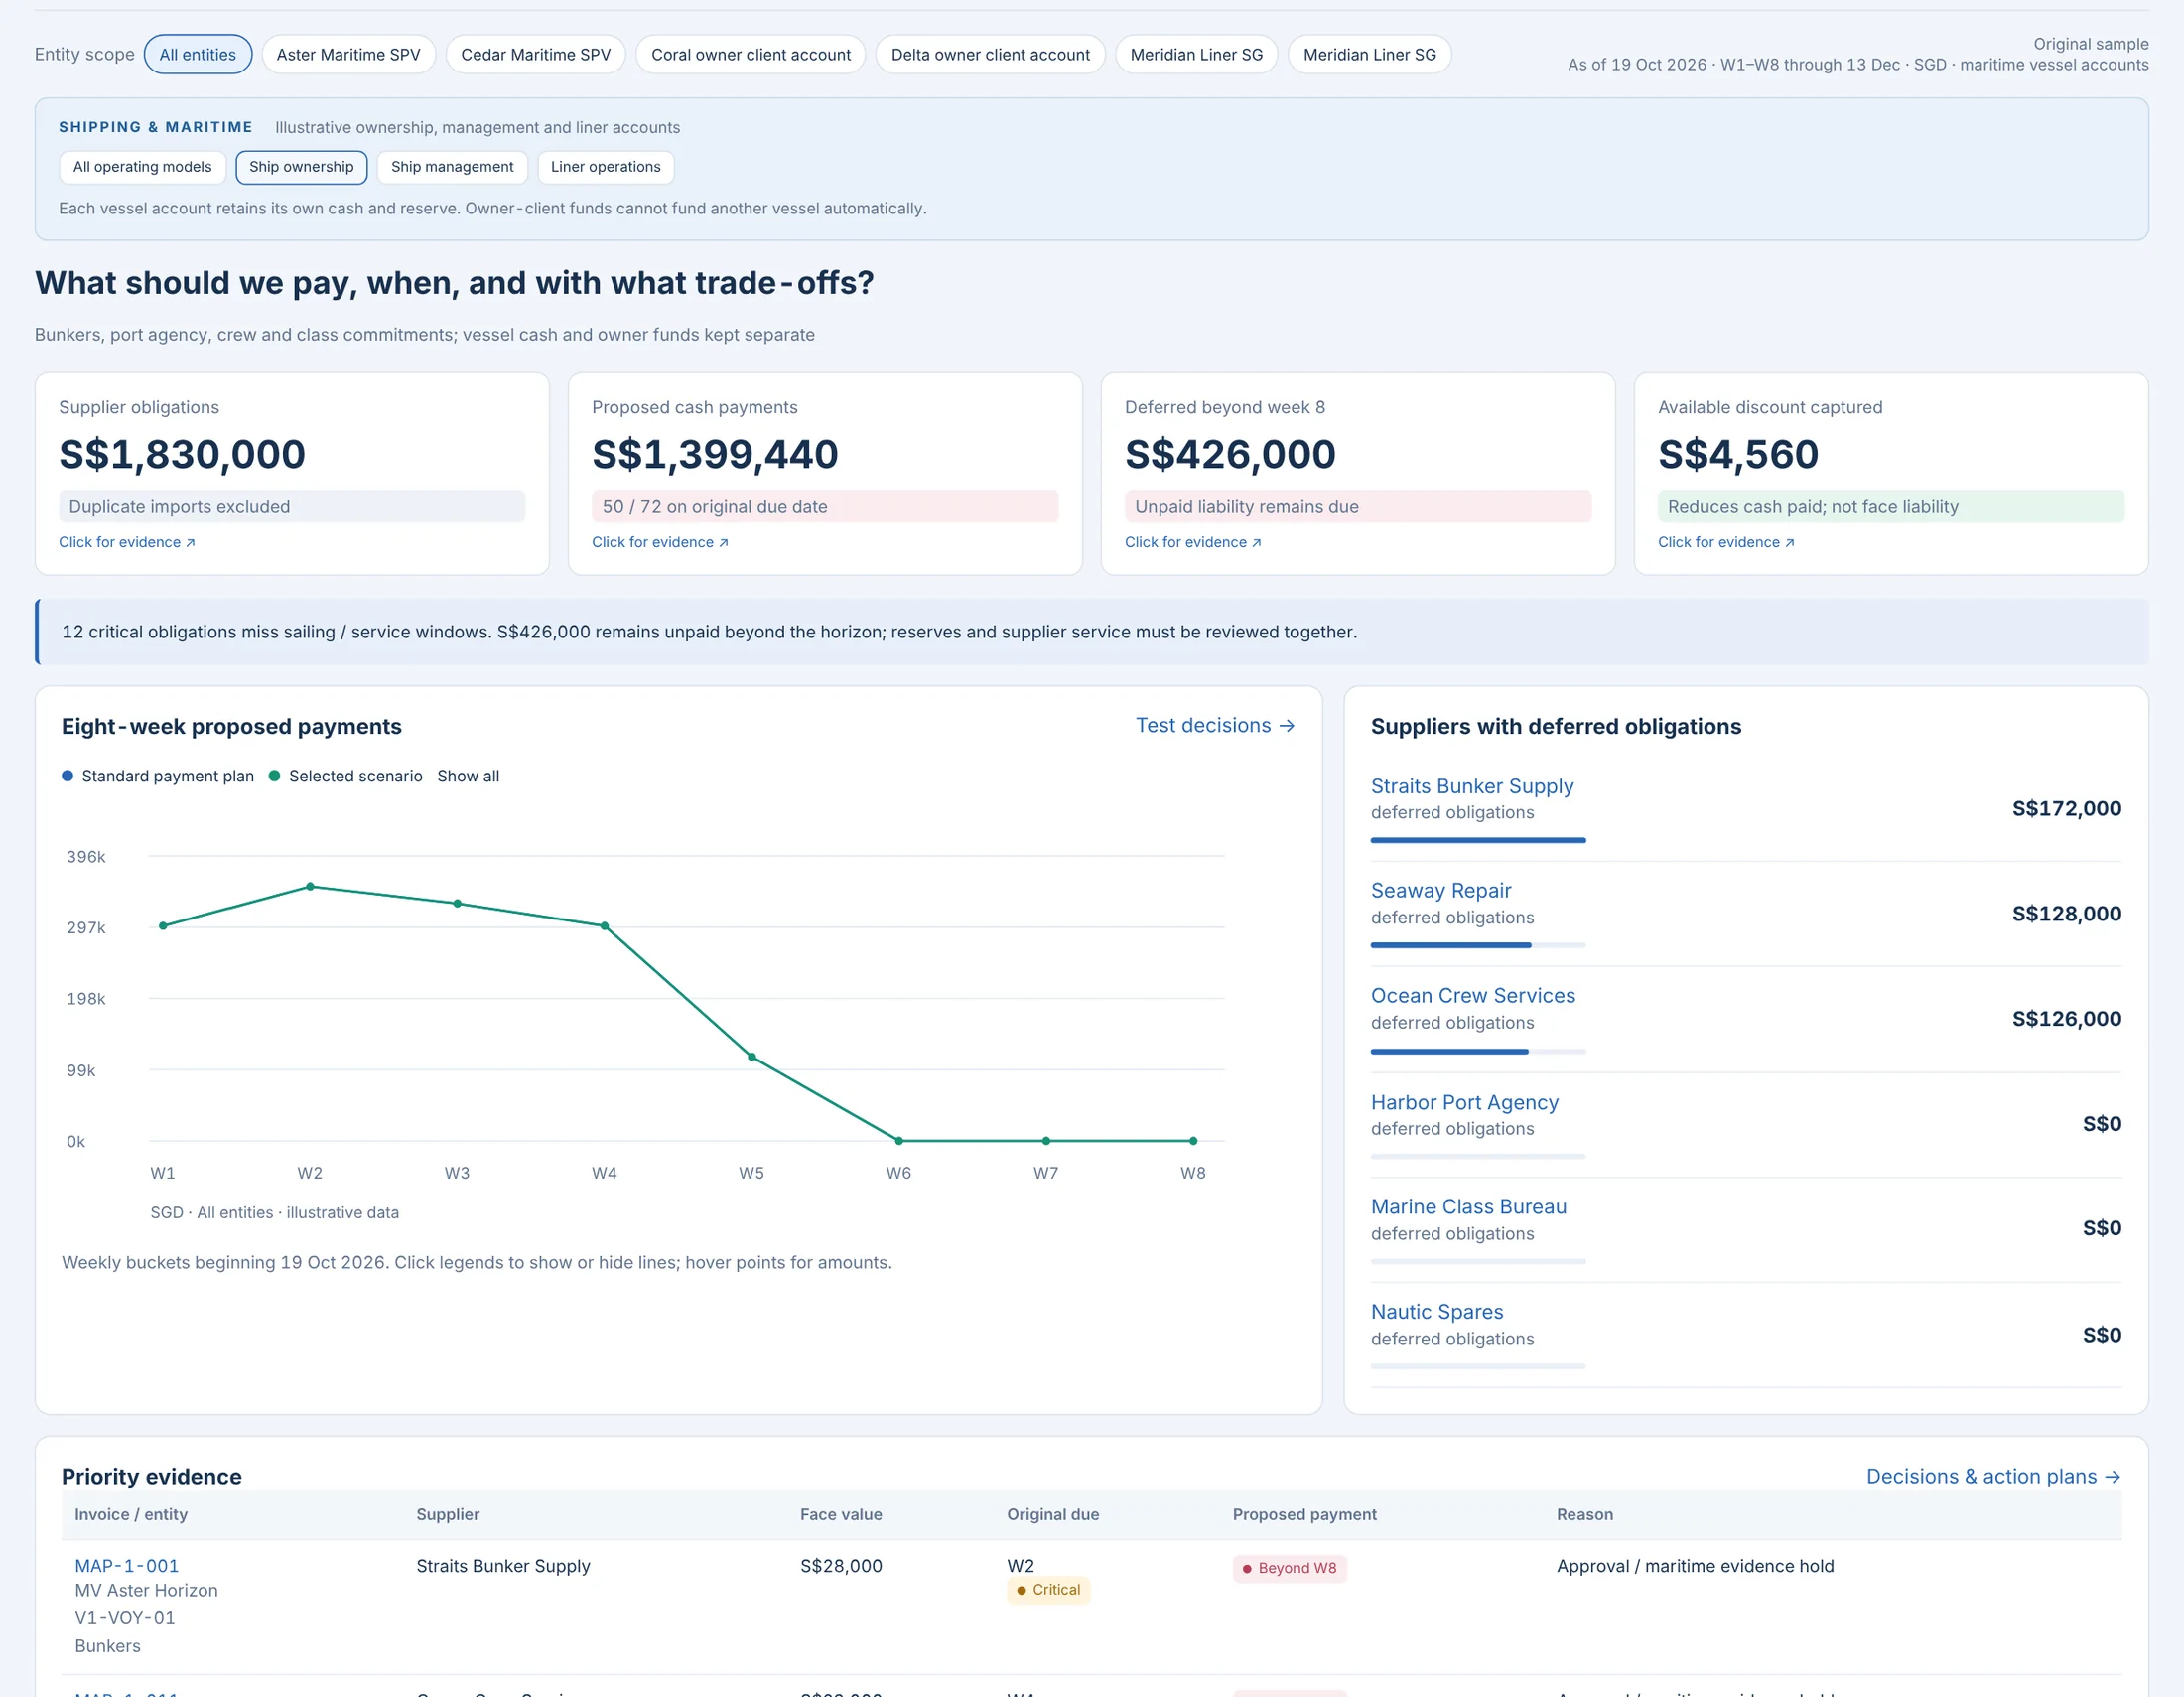Open Seaway Repair supplier link

click(x=1441, y=890)
